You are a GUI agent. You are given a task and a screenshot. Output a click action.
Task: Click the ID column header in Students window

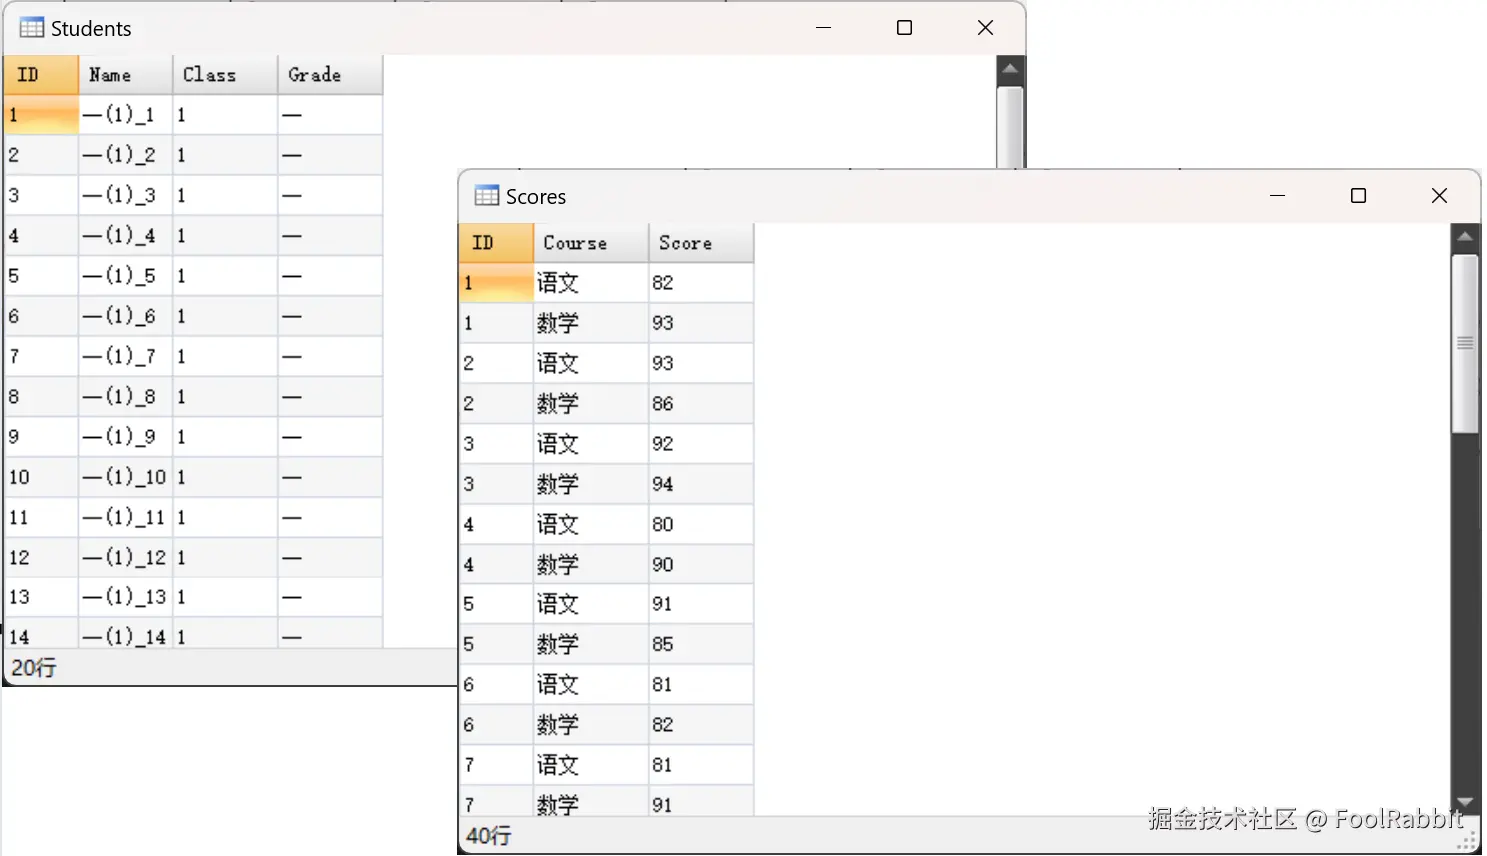pos(41,75)
